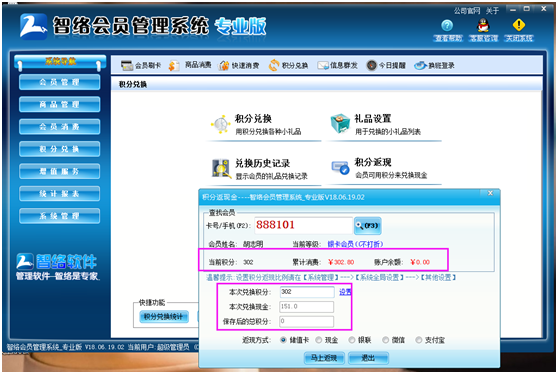Click the 设置 link beside exchange points
Screen dimensions: 558x374
point(345,292)
